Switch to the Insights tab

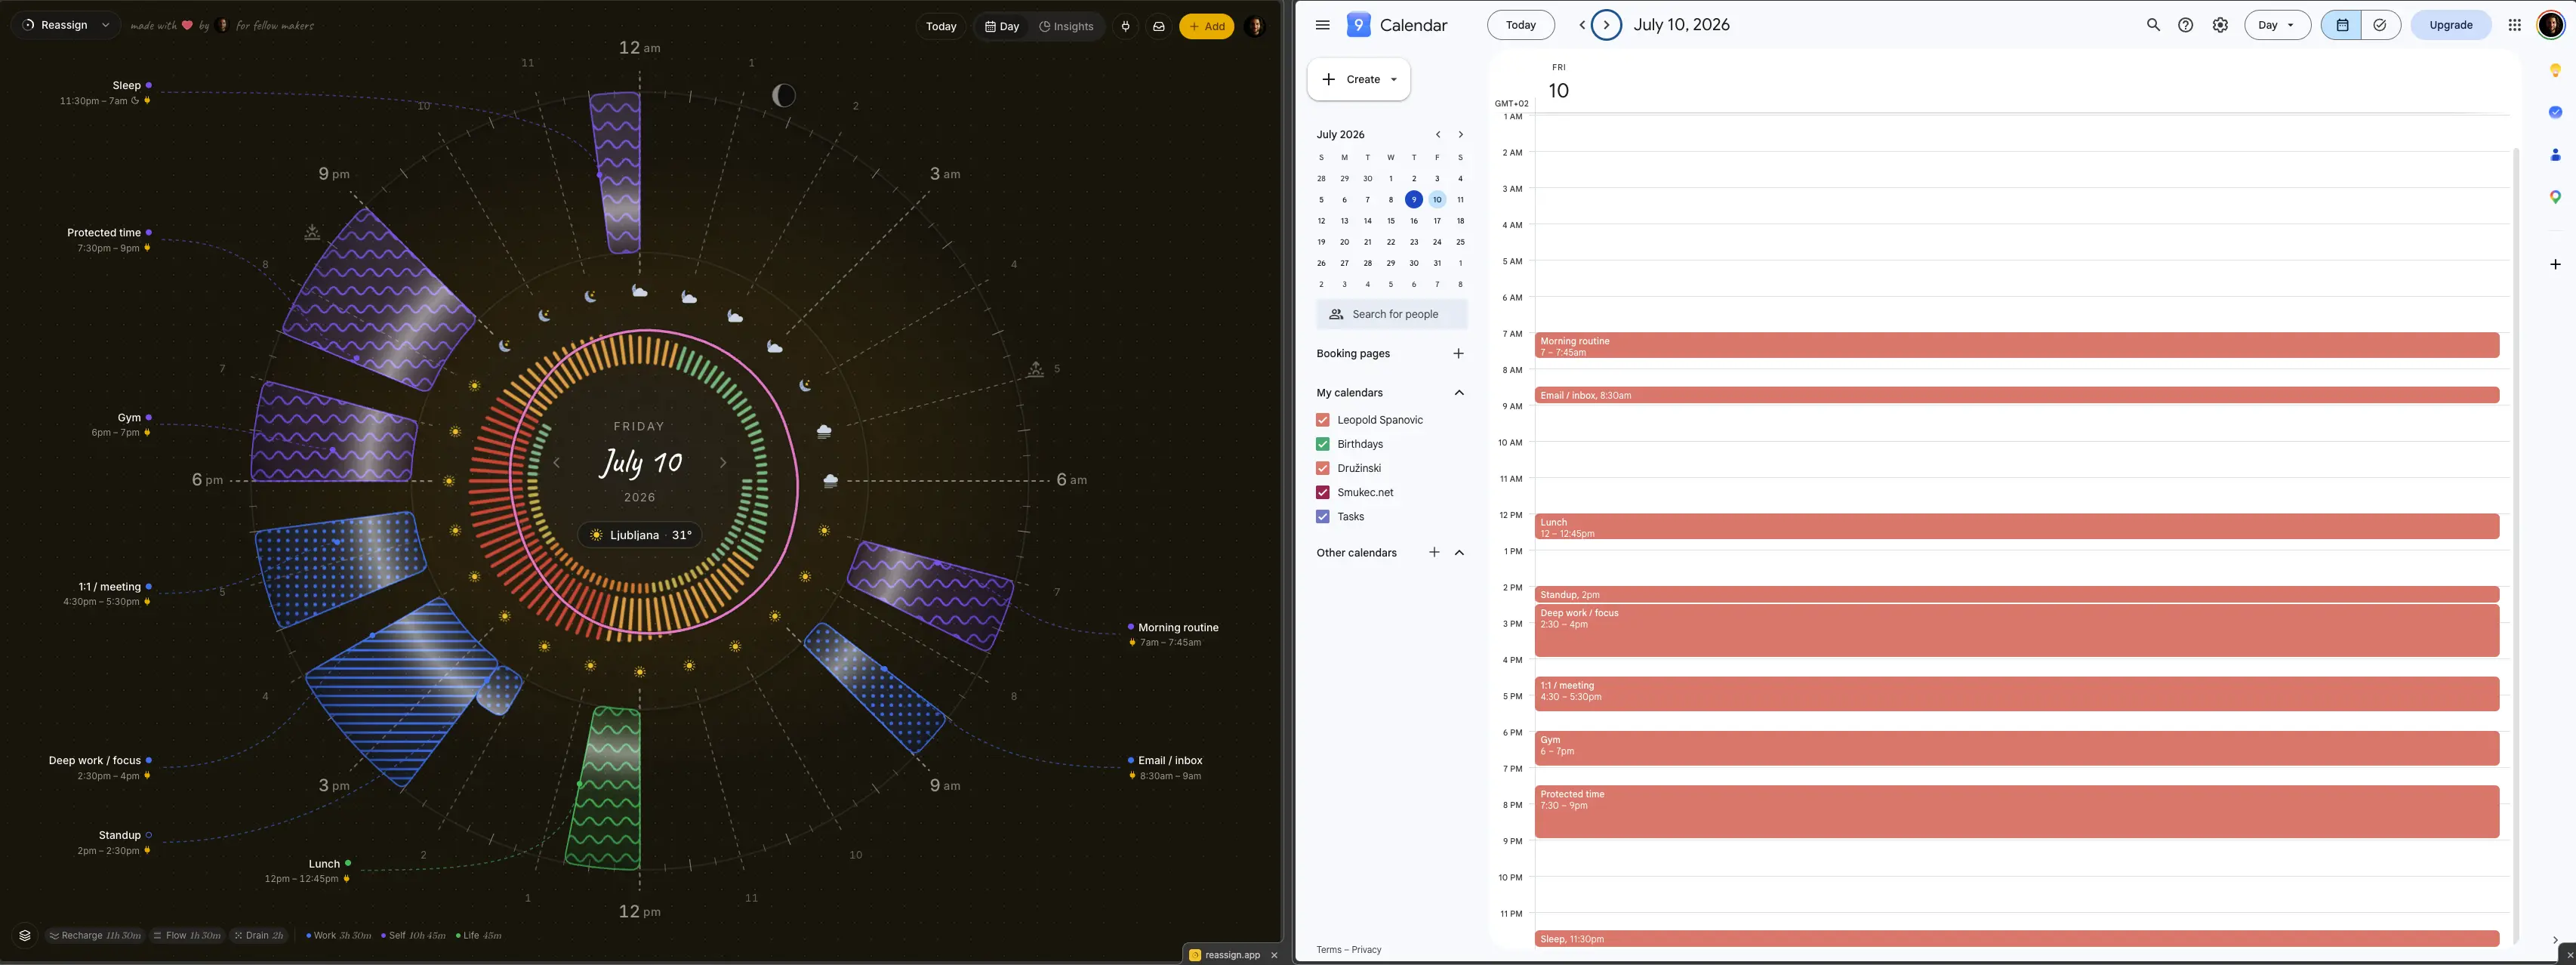click(x=1066, y=27)
